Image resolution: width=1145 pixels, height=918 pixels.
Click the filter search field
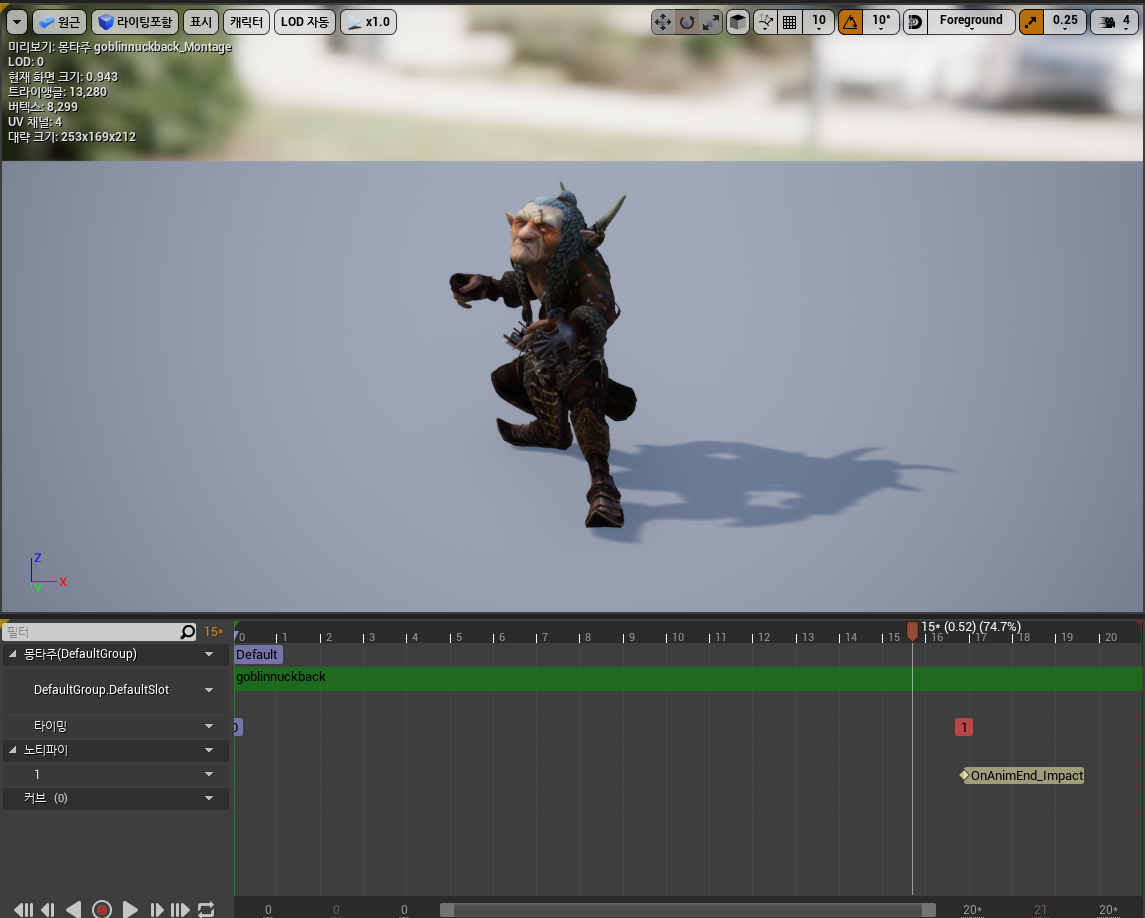pyautogui.click(x=91, y=632)
